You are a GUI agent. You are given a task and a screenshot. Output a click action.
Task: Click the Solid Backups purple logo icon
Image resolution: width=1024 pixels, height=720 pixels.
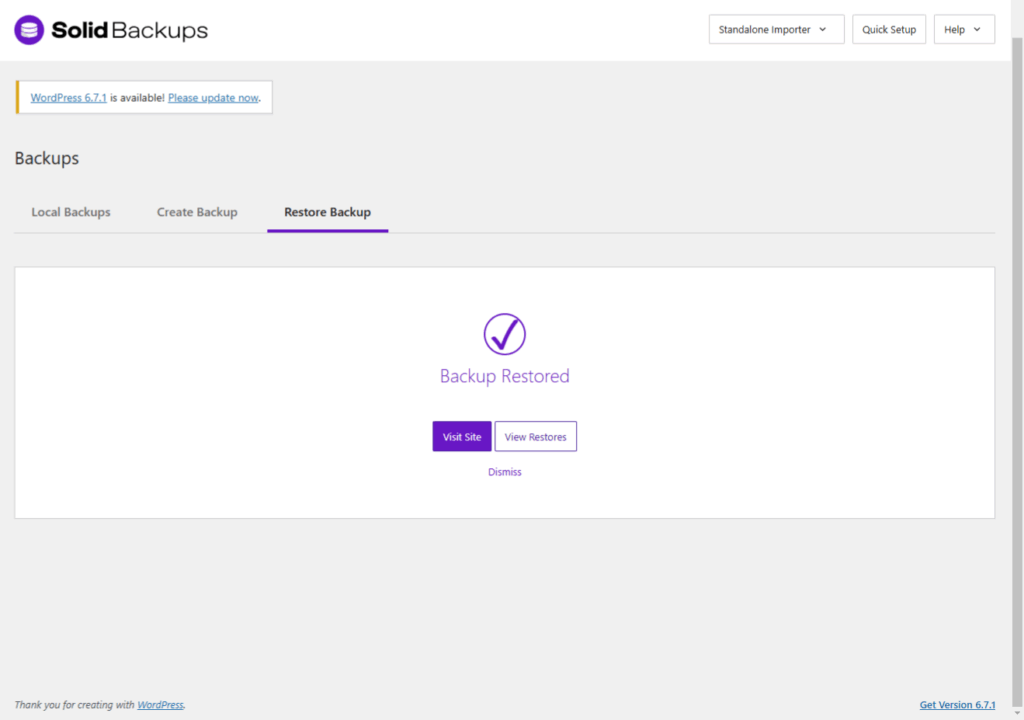[29, 30]
